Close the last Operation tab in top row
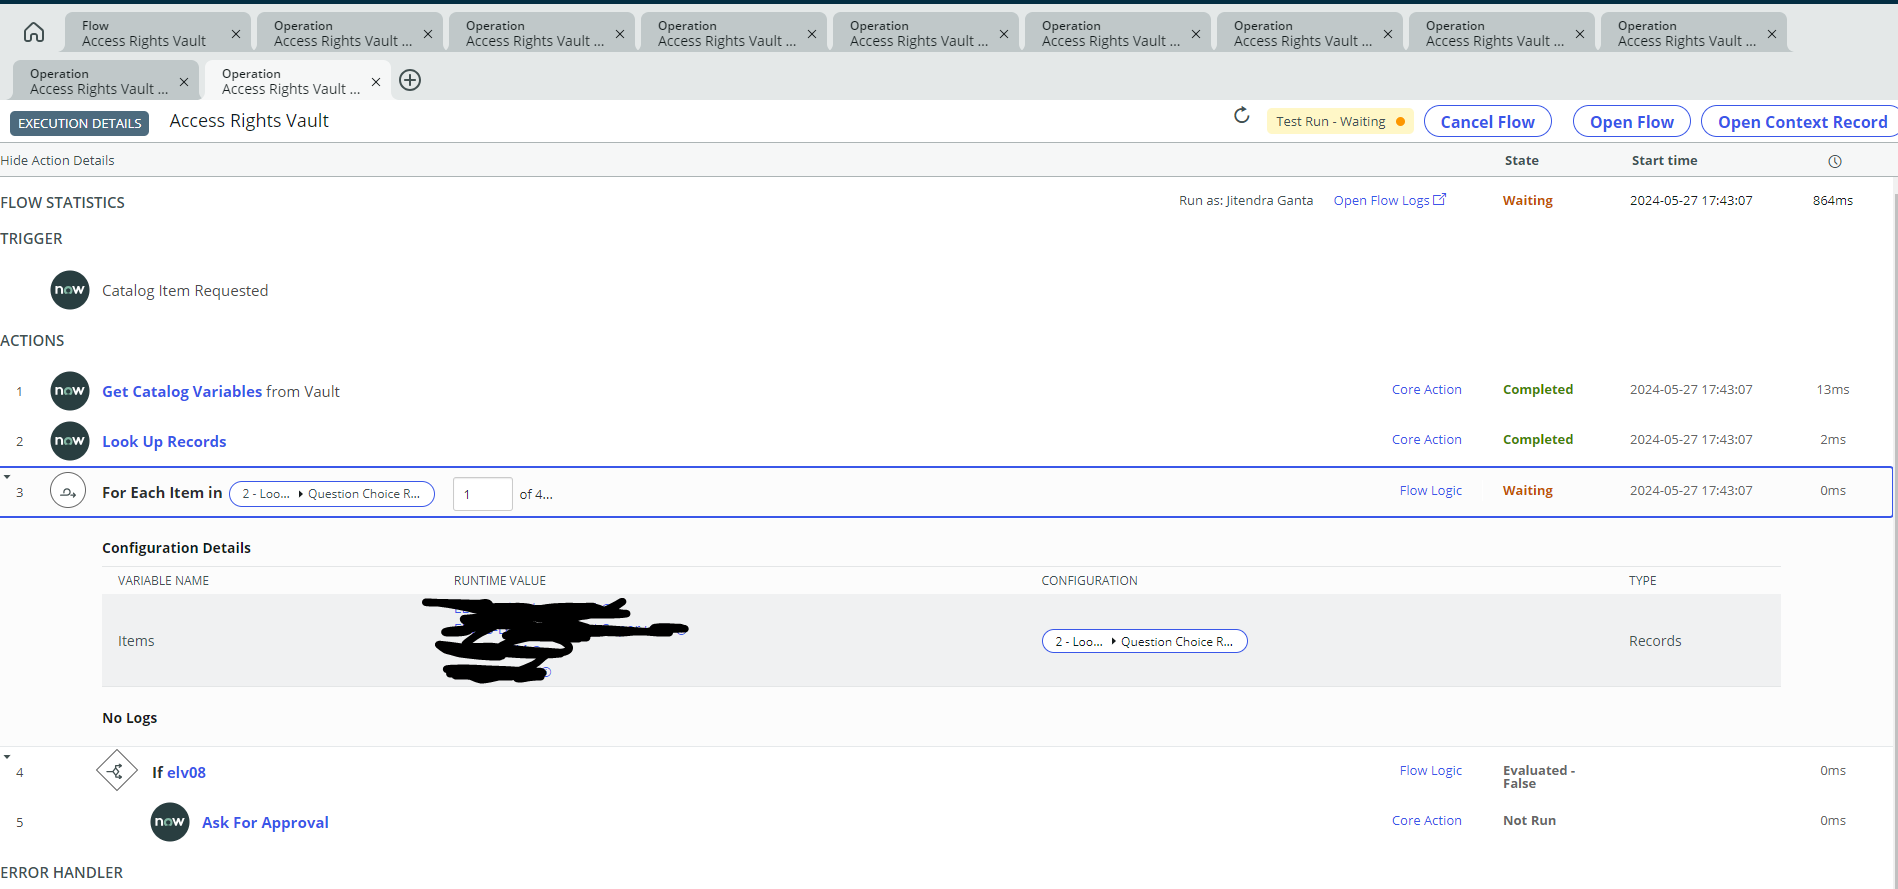The image size is (1898, 889). coord(1772,33)
